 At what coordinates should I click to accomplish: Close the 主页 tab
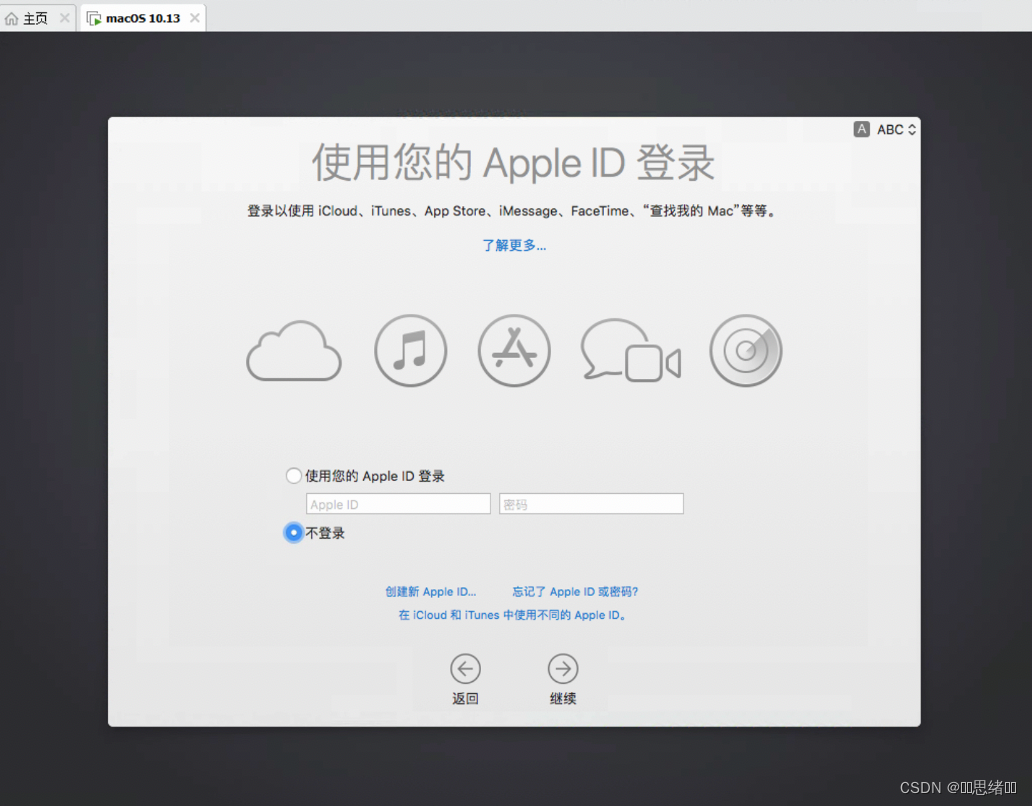[64, 18]
